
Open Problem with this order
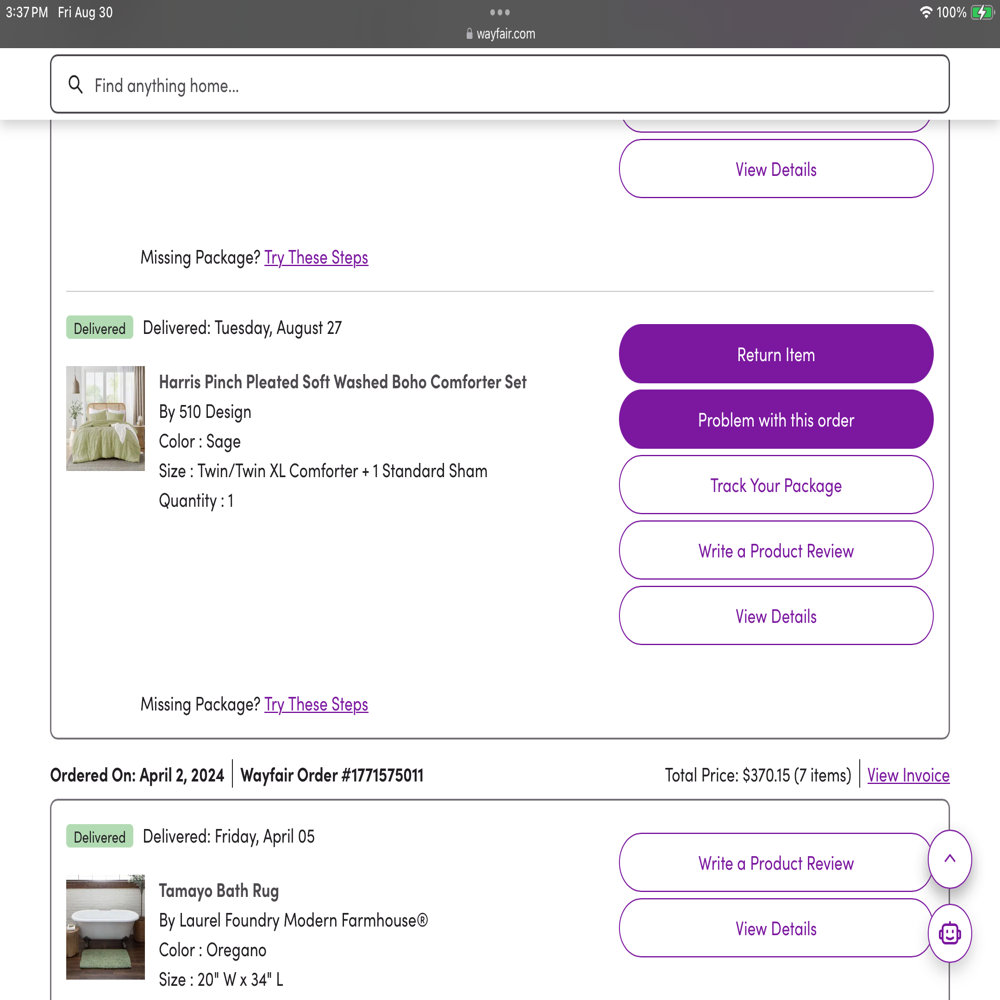pos(776,420)
